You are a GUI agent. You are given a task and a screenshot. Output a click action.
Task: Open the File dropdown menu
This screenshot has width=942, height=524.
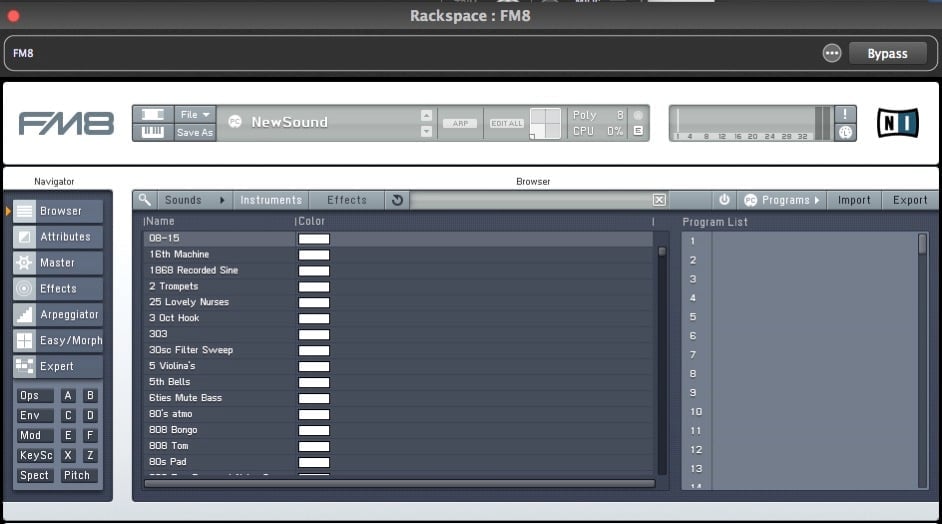pyautogui.click(x=195, y=114)
